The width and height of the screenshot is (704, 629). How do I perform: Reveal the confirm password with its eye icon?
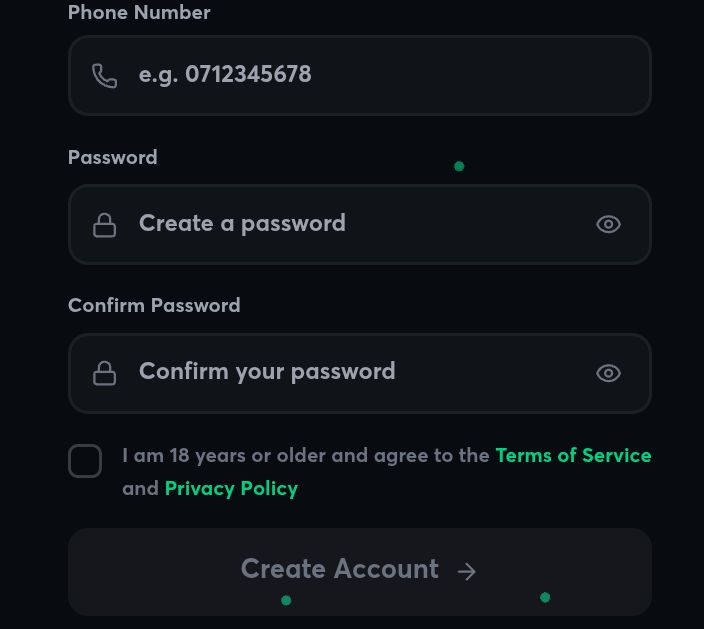[608, 374]
